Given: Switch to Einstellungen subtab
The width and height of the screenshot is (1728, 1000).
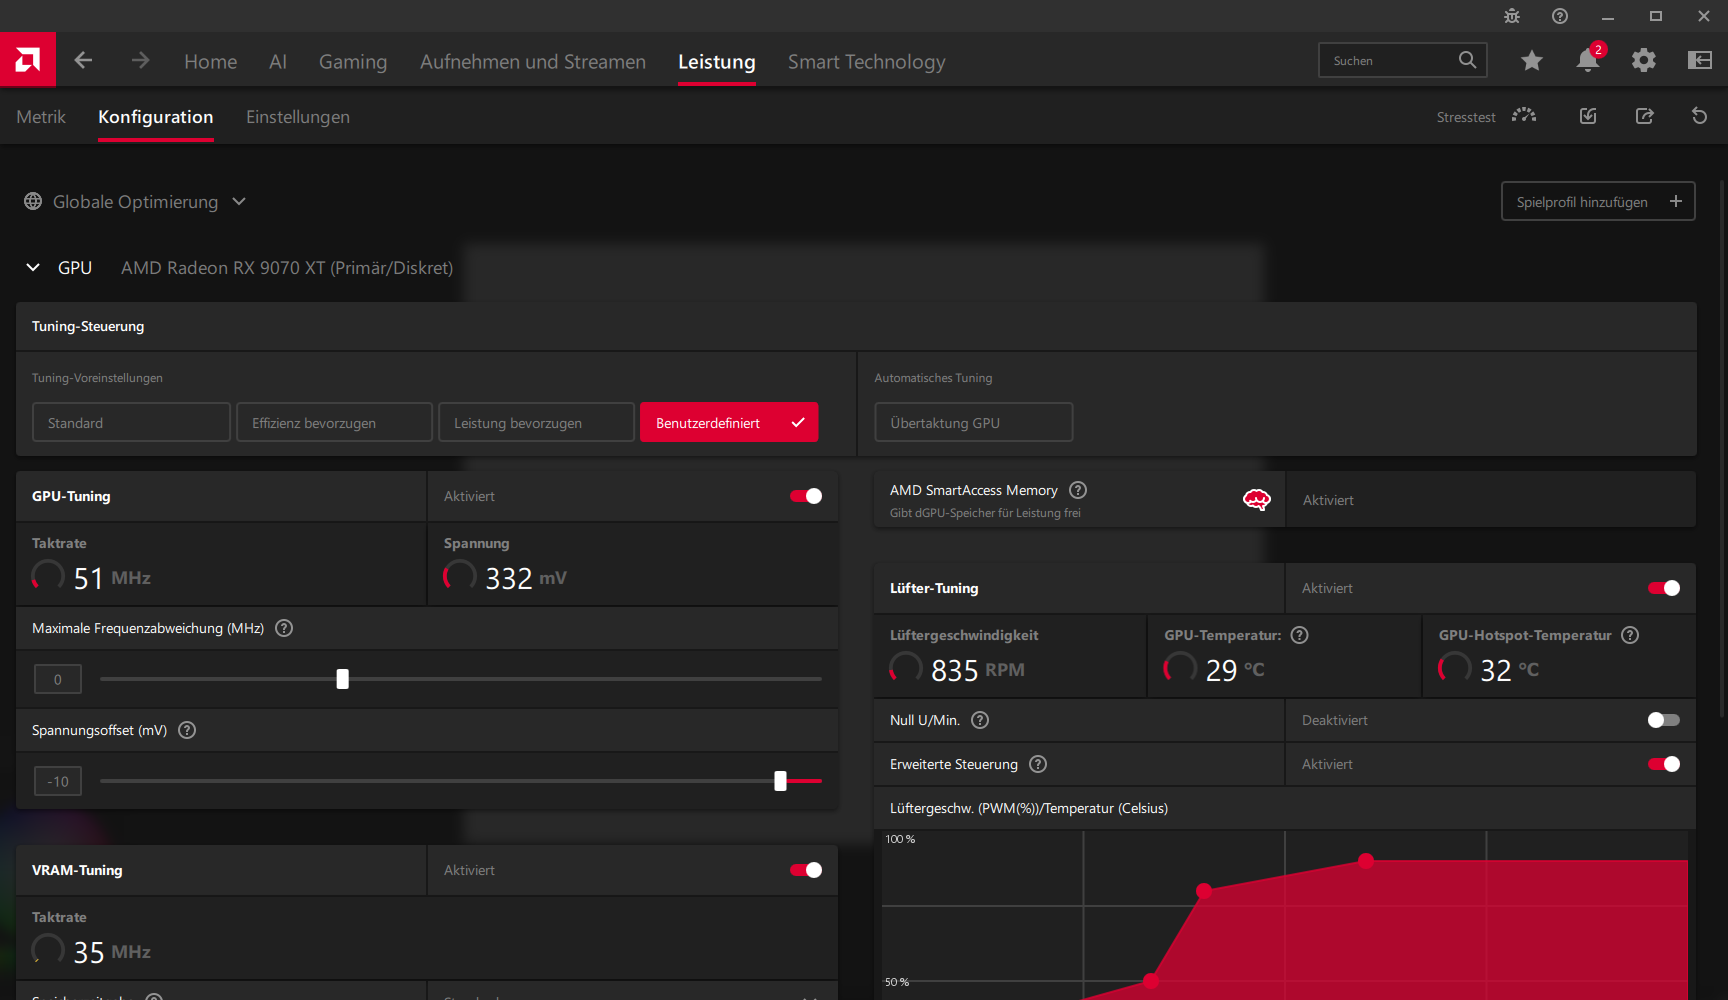Looking at the screenshot, I should (x=298, y=117).
